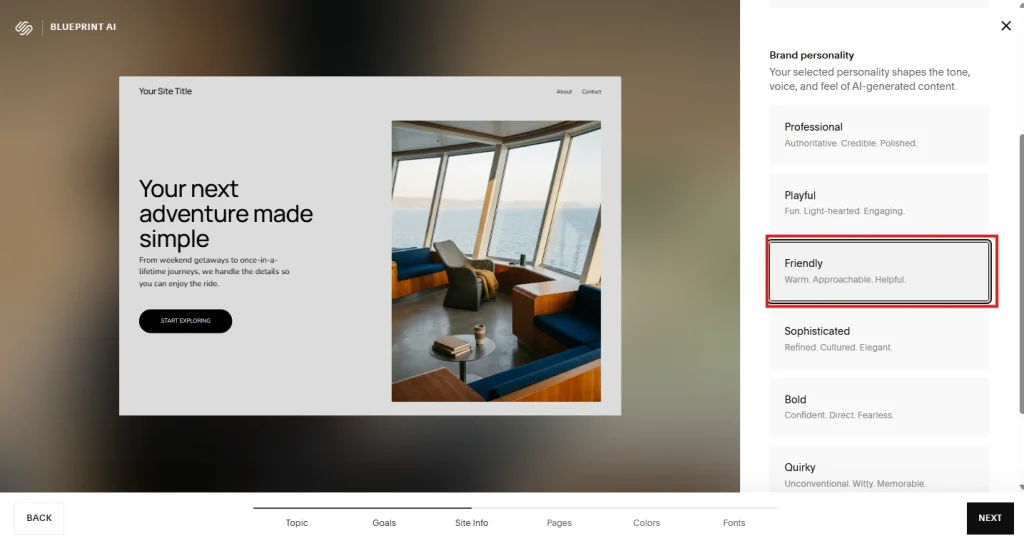The width and height of the screenshot is (1024, 541).
Task: Select the Friendly personality card
Action: tap(879, 271)
